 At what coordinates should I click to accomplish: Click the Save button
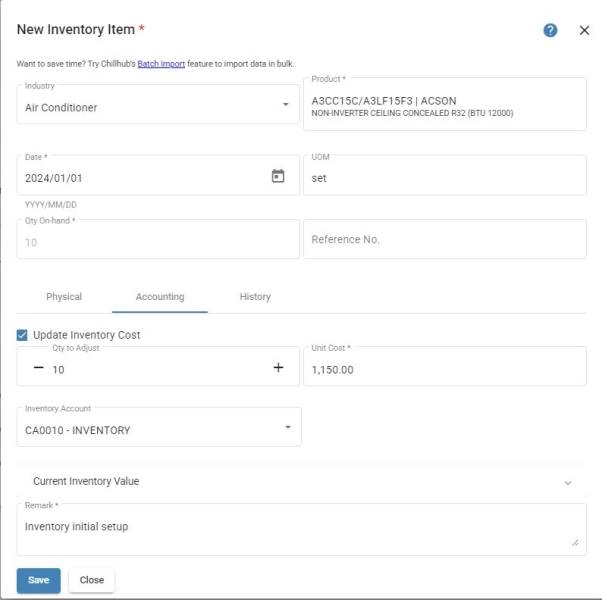[x=38, y=580]
